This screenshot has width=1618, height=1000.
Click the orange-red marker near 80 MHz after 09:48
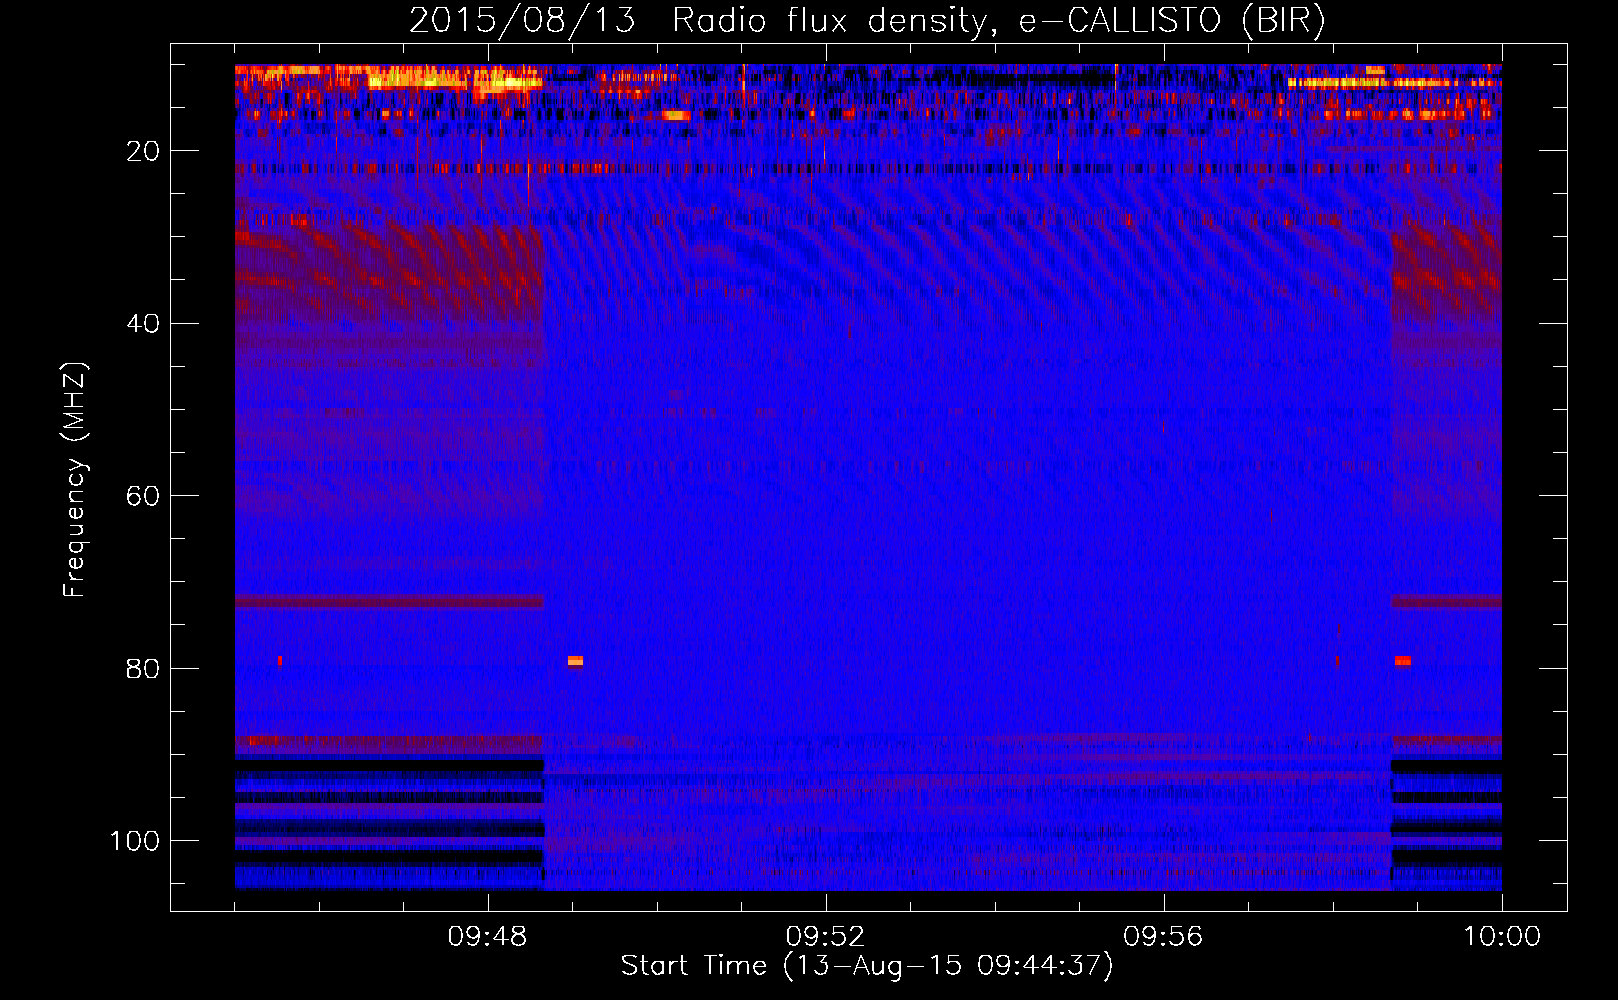tap(575, 661)
